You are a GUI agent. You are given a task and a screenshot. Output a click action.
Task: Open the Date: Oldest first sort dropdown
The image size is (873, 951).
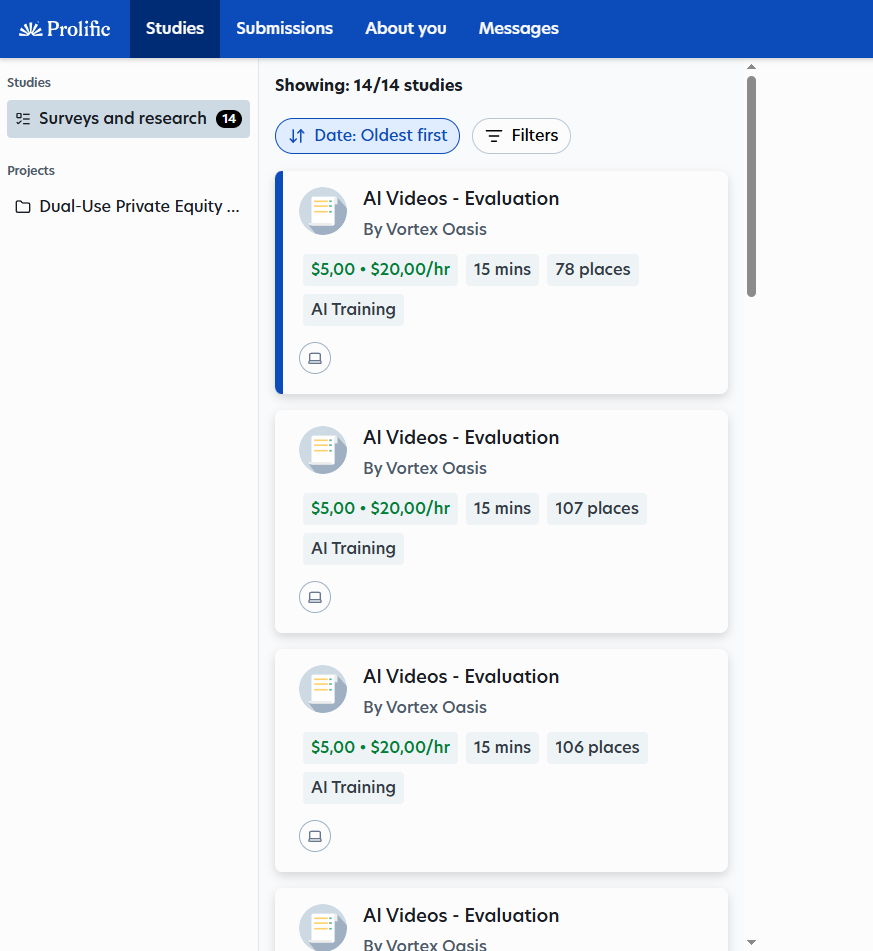tap(367, 136)
